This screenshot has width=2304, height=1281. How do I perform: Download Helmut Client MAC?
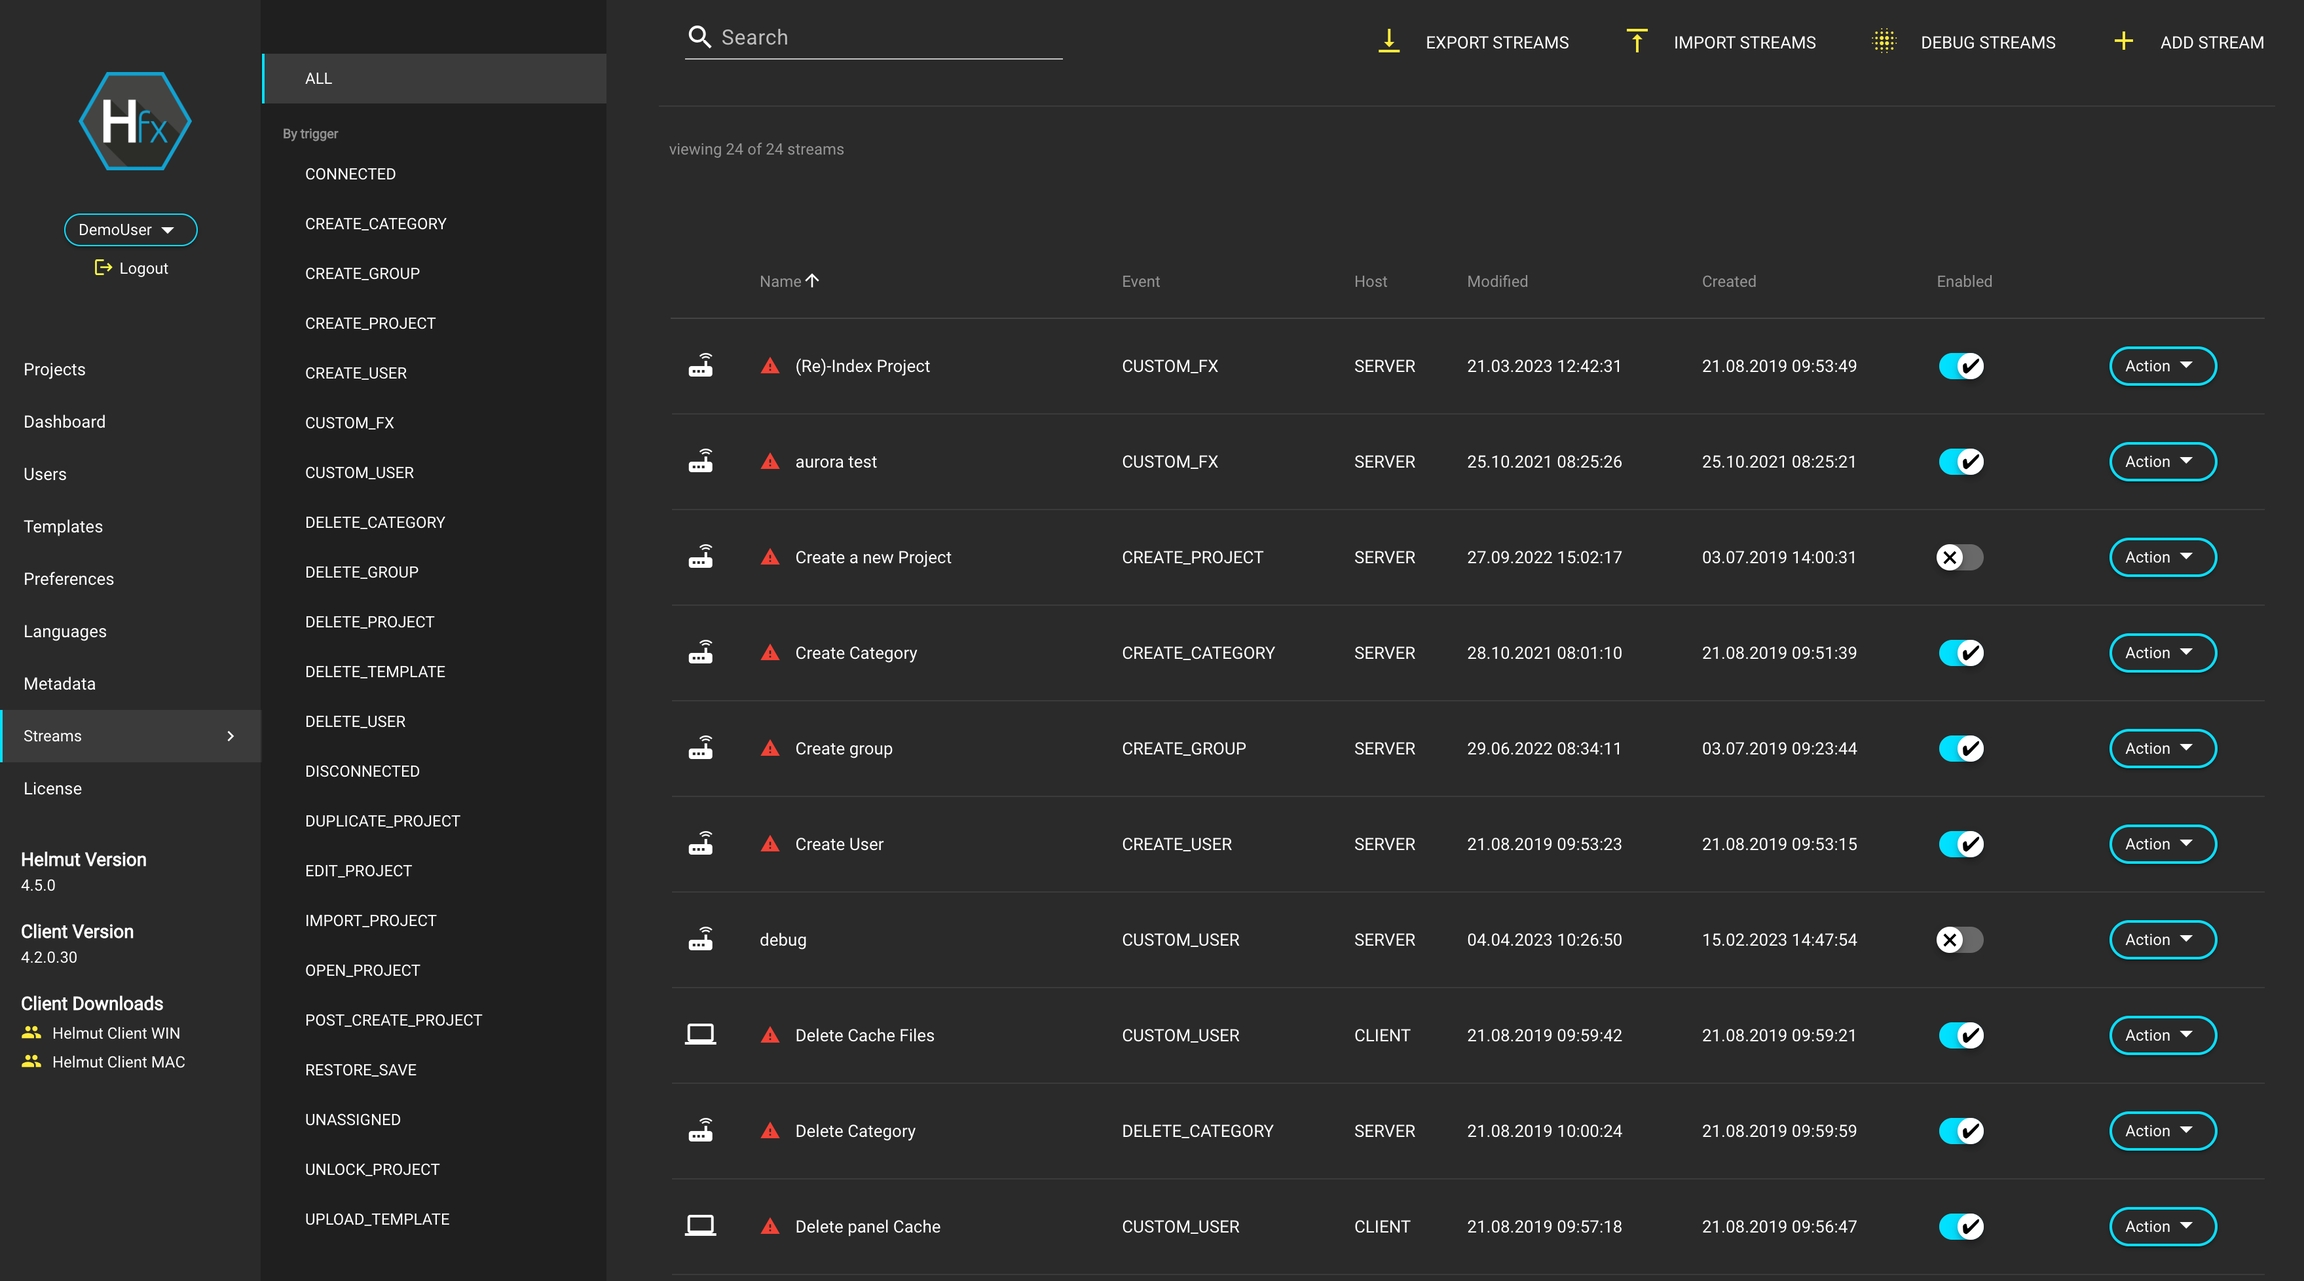118,1062
